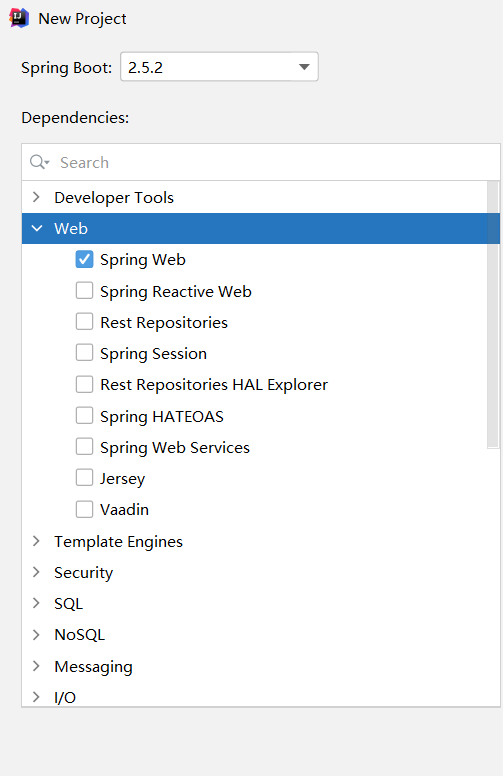Uncheck the Spring Web checkbox
The height and width of the screenshot is (776, 503).
(84, 259)
